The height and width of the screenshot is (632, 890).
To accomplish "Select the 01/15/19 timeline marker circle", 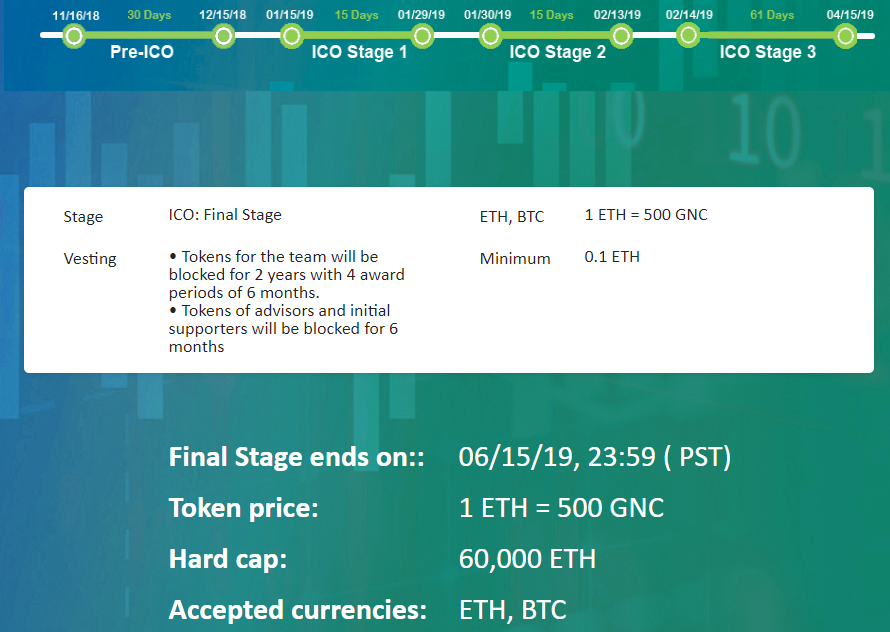I will (292, 36).
